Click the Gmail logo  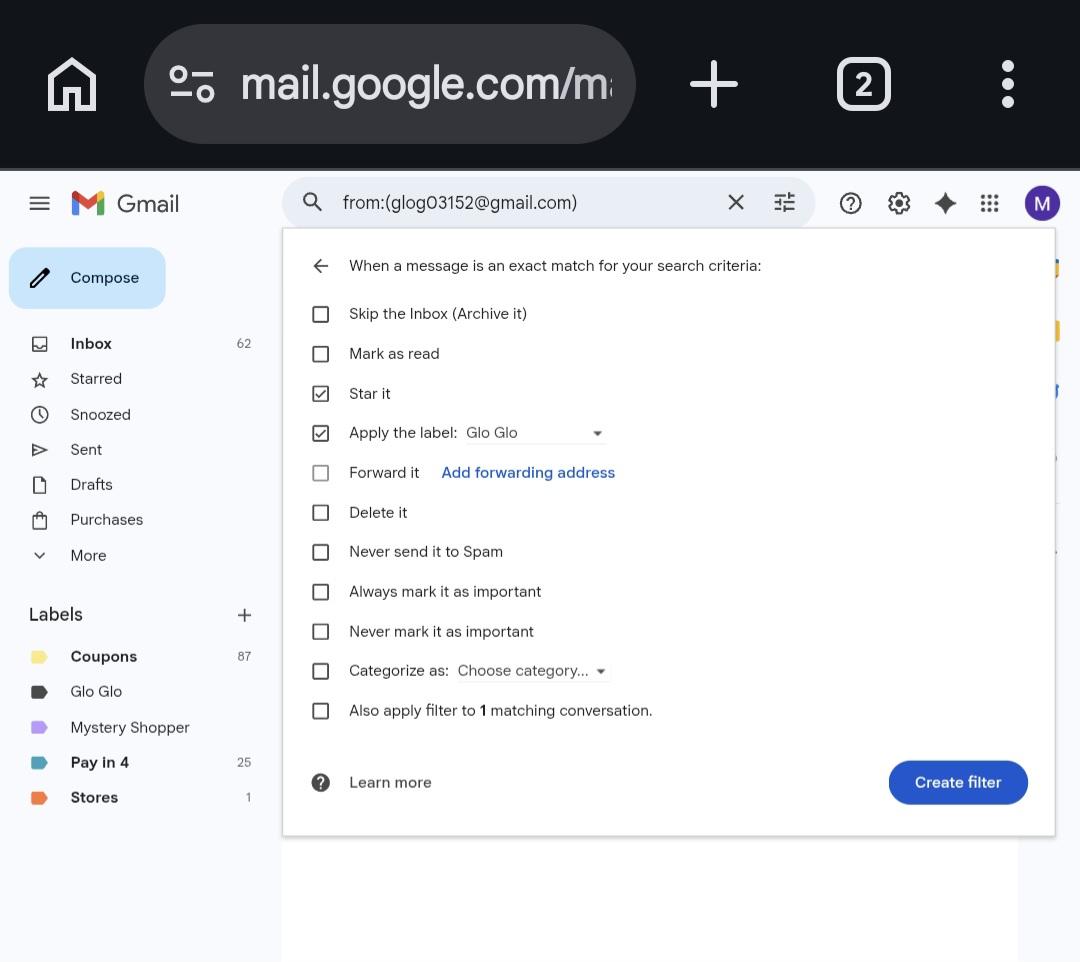[x=125, y=203]
